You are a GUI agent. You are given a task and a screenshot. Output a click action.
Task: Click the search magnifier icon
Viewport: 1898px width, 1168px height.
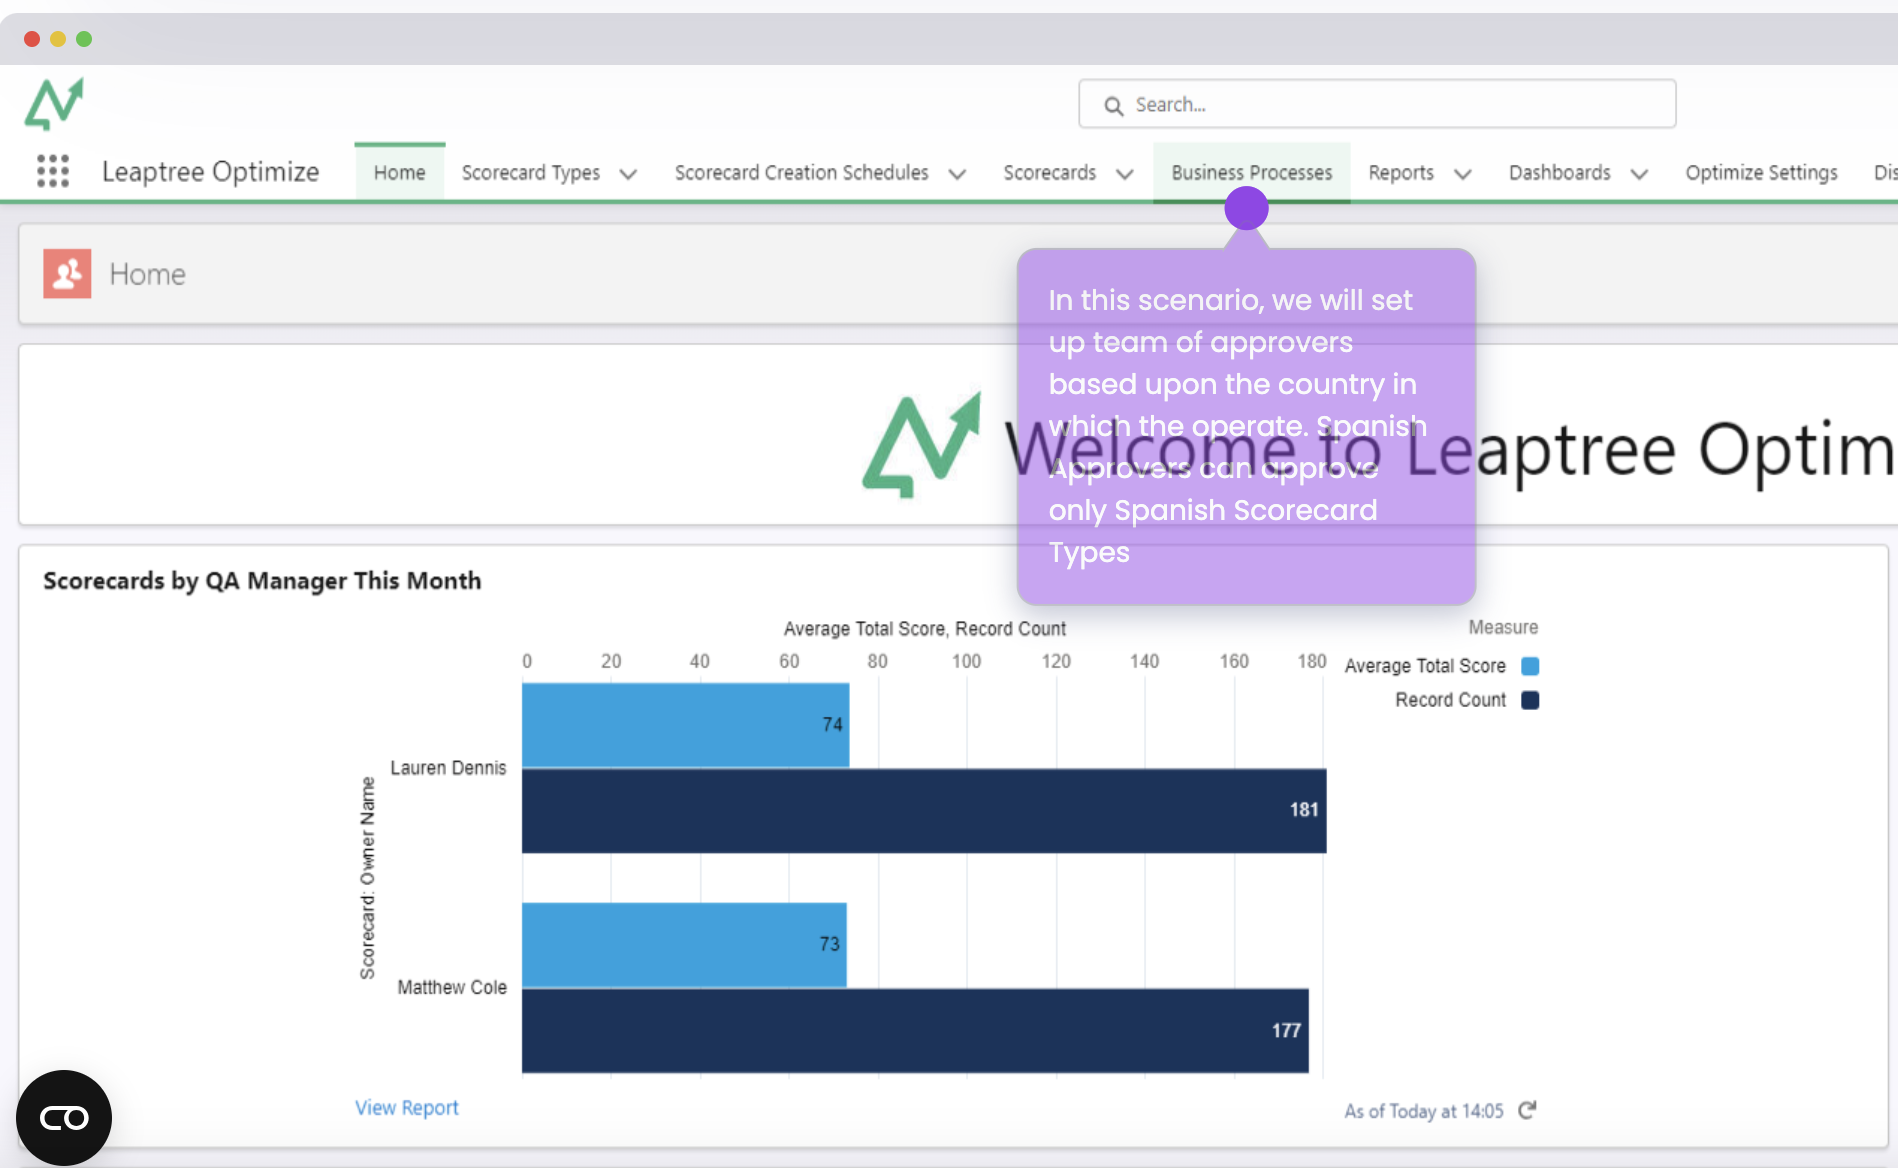coord(1113,105)
